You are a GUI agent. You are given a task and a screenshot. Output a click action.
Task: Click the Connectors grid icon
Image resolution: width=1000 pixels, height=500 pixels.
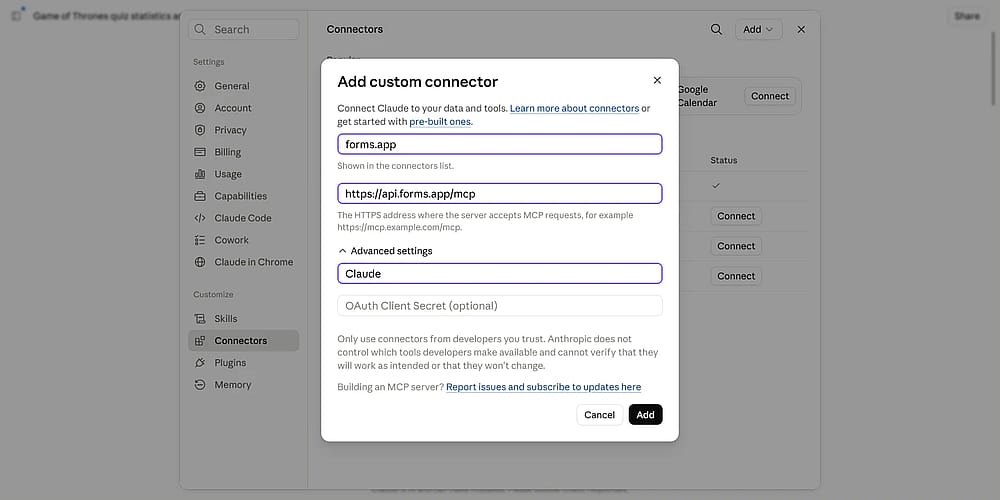coord(200,341)
